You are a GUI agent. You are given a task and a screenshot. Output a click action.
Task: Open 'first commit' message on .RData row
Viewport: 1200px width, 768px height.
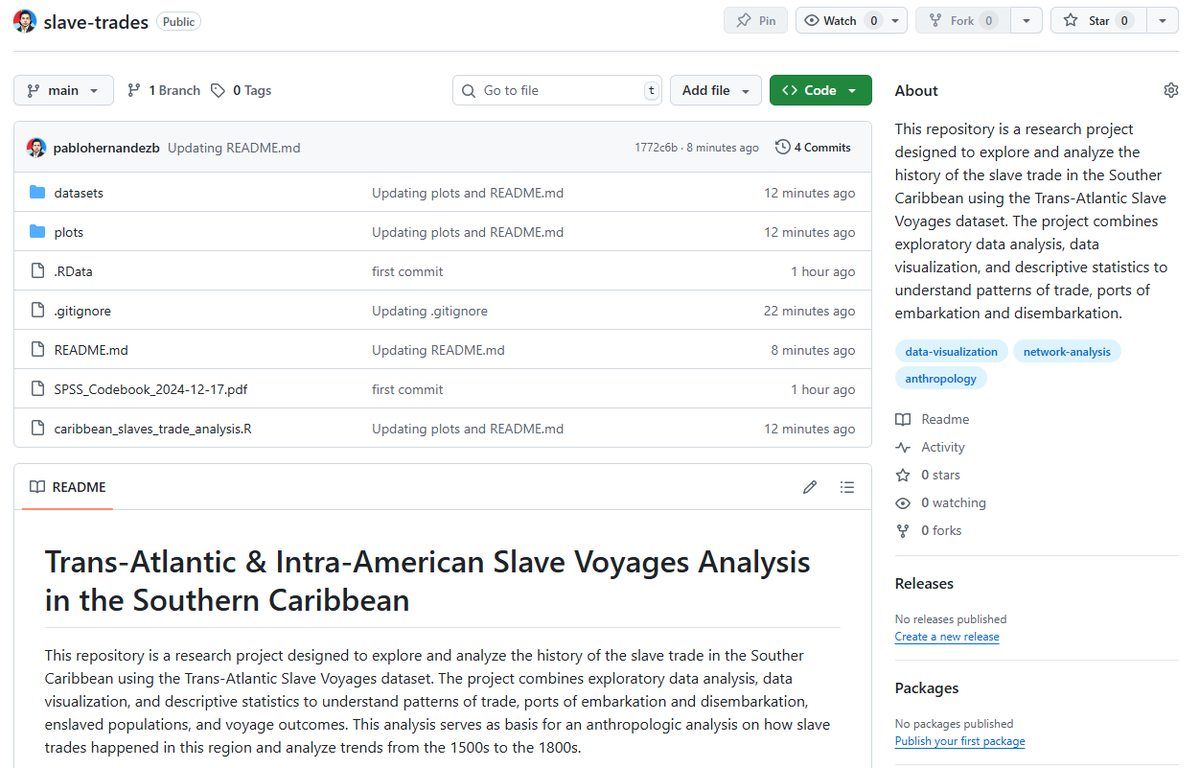click(x=407, y=271)
